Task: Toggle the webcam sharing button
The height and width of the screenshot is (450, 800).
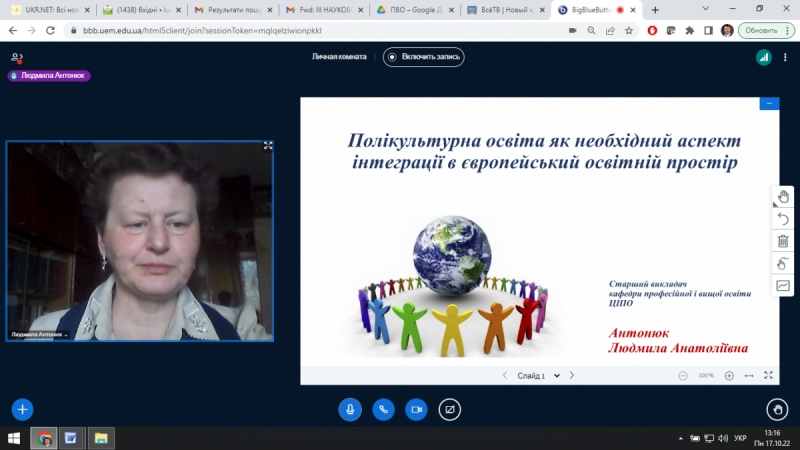Action: point(416,409)
